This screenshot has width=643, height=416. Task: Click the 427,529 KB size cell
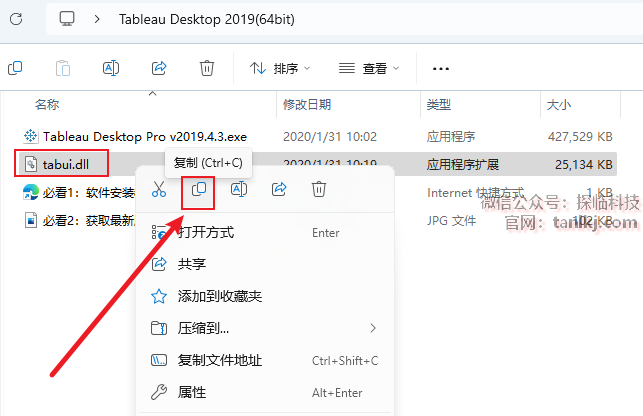[580, 137]
